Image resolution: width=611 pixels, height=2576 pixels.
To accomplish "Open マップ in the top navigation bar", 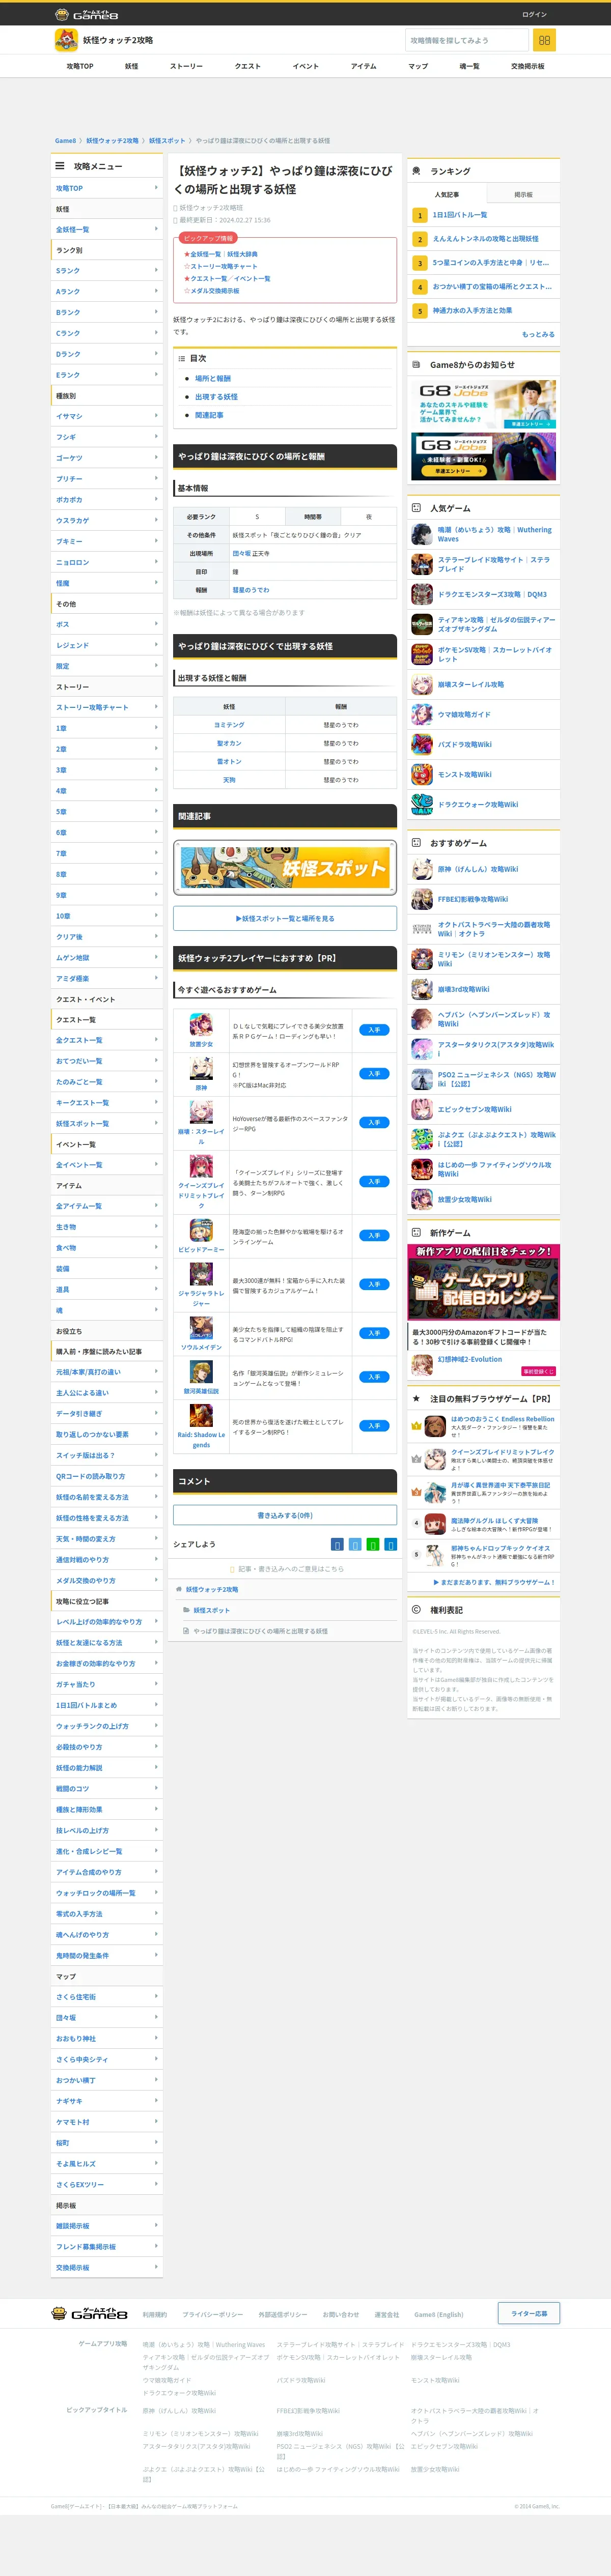I will (418, 66).
